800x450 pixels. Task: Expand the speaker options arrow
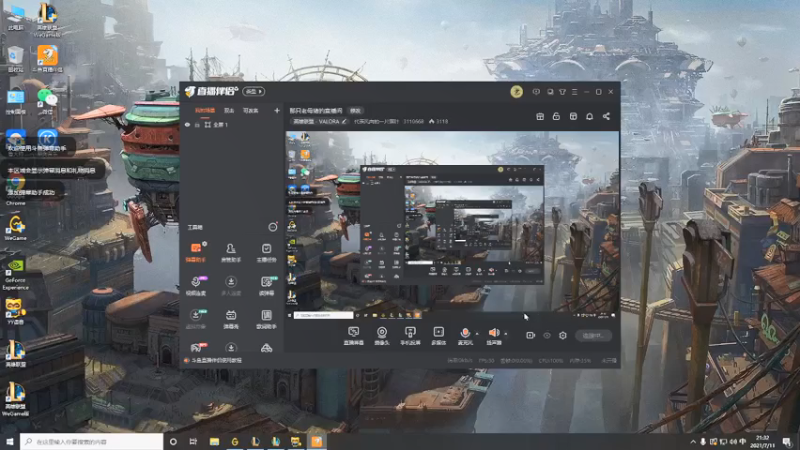click(506, 334)
